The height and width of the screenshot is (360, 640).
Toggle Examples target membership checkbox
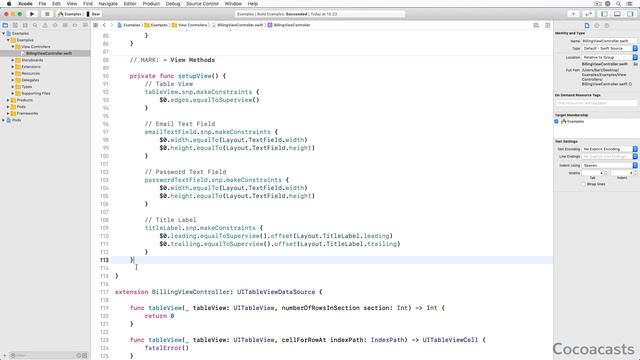[x=556, y=122]
